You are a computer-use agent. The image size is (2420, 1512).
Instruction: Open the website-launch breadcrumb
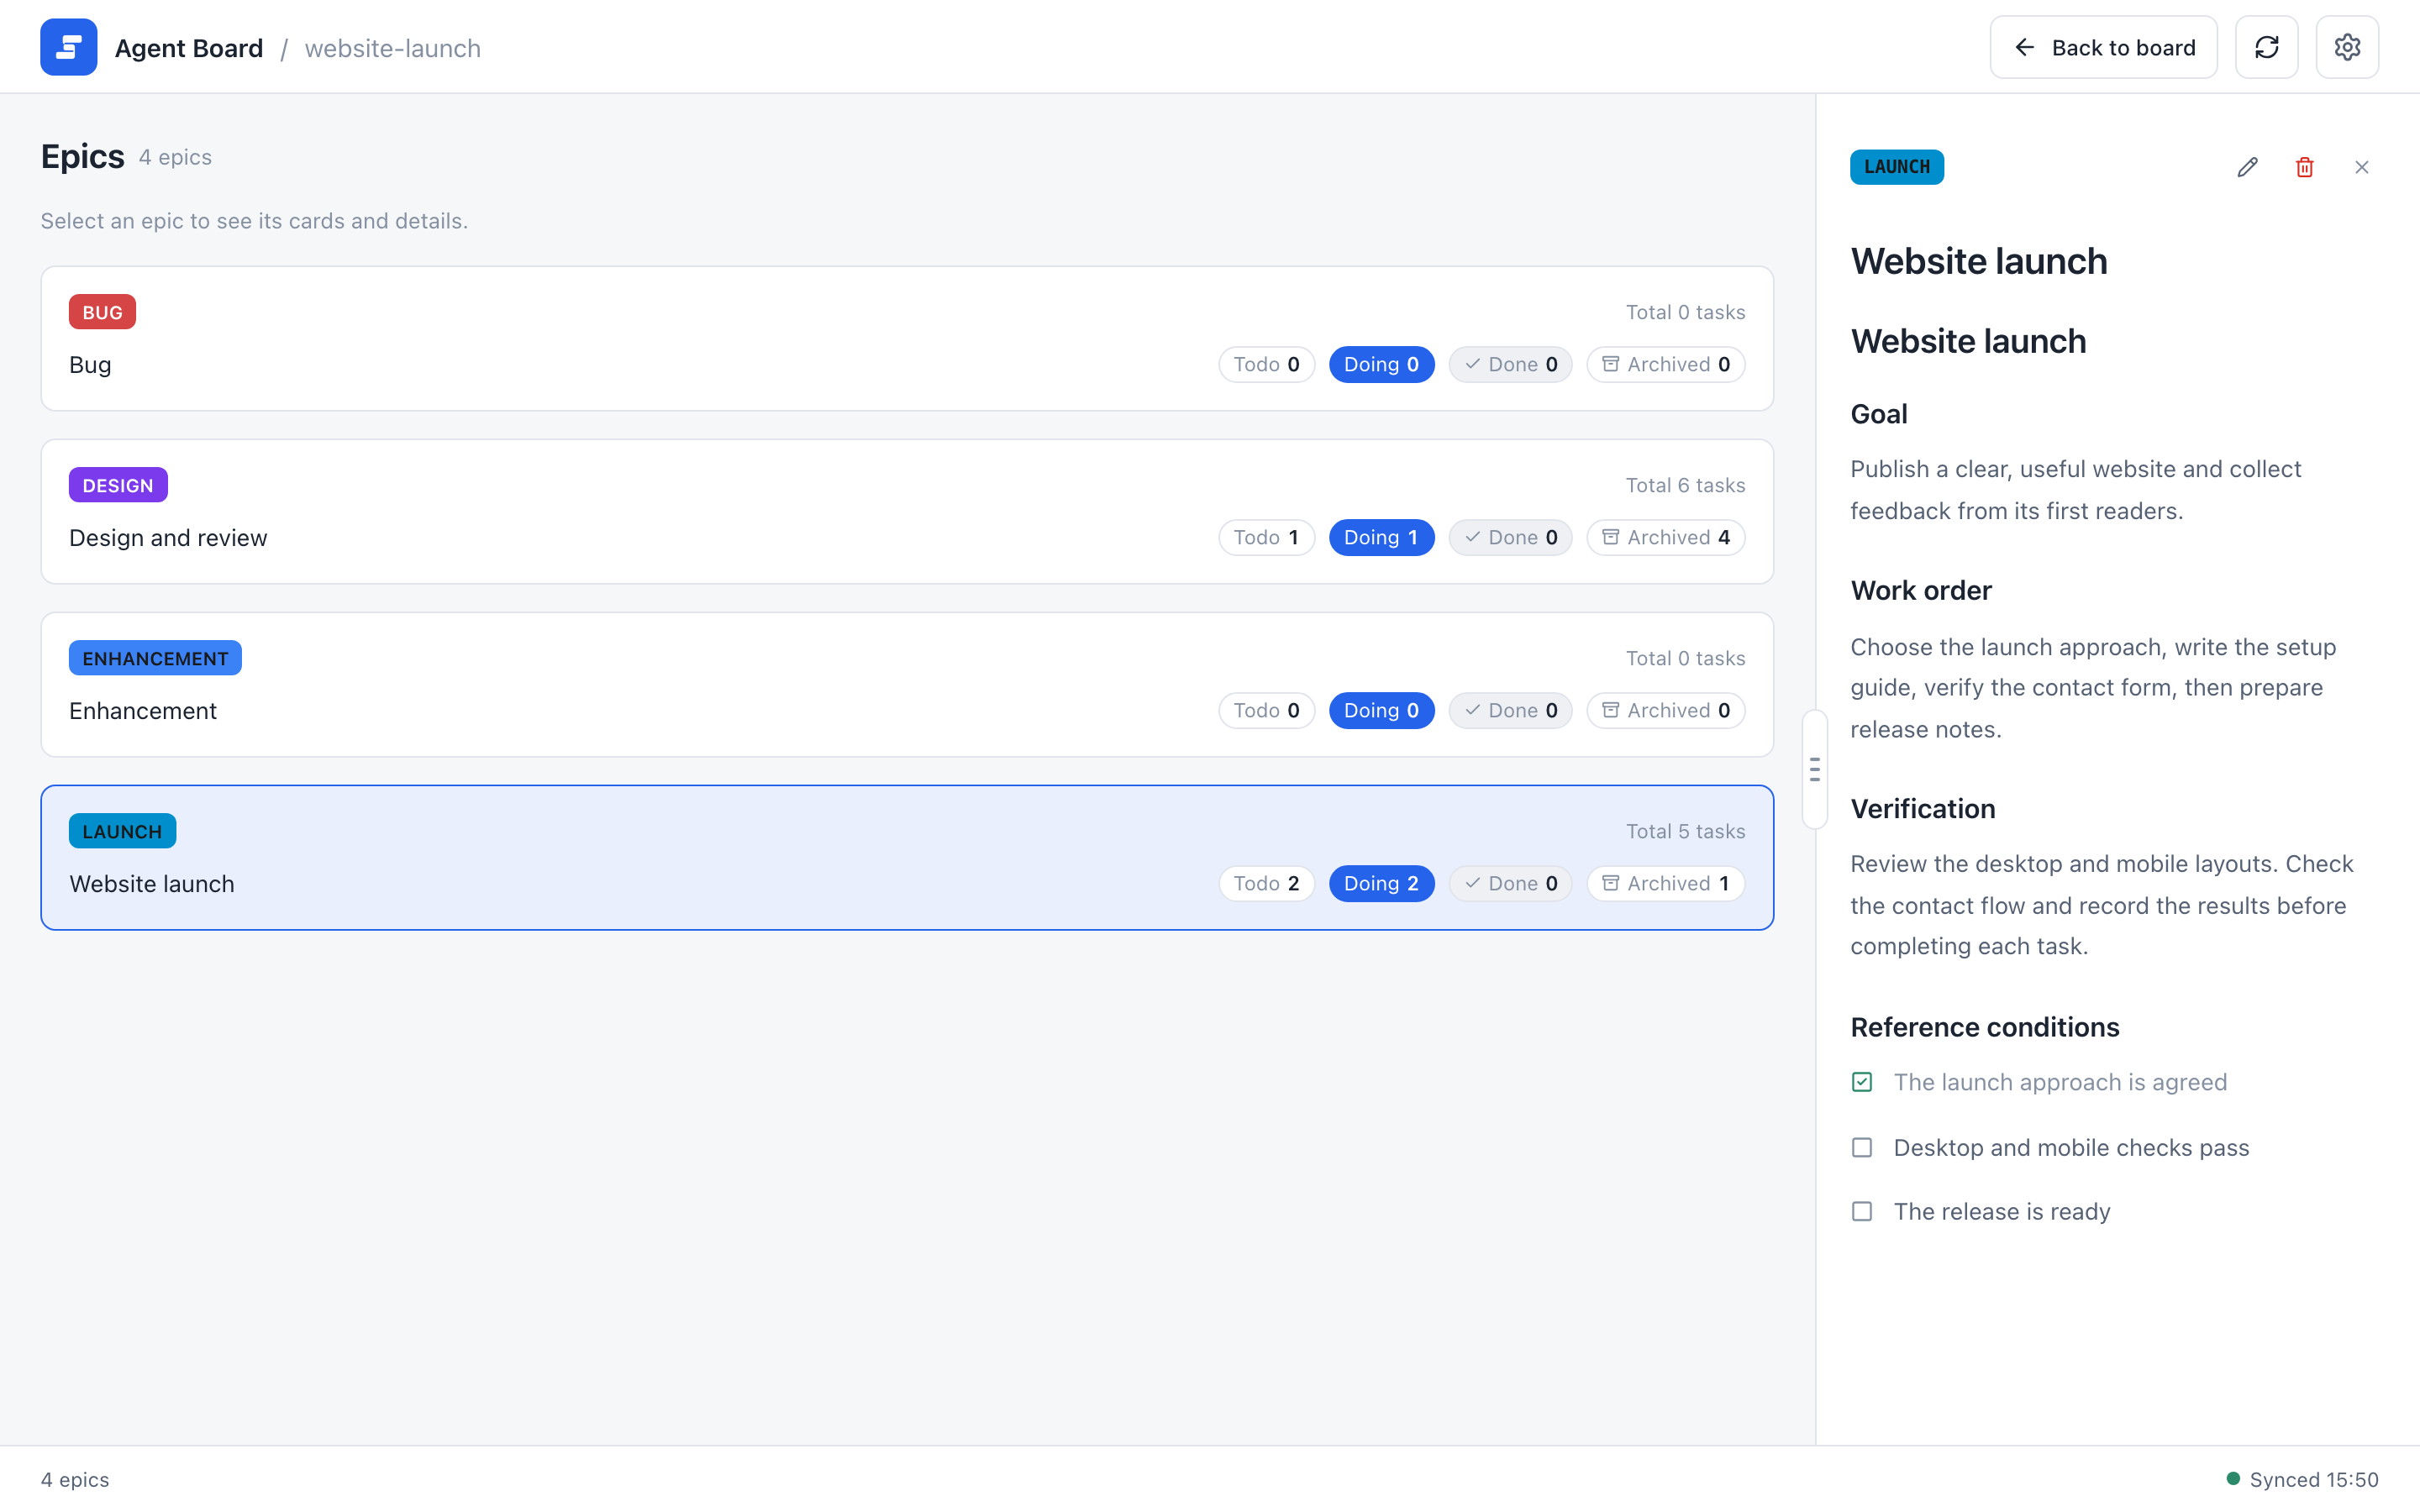[x=392, y=48]
